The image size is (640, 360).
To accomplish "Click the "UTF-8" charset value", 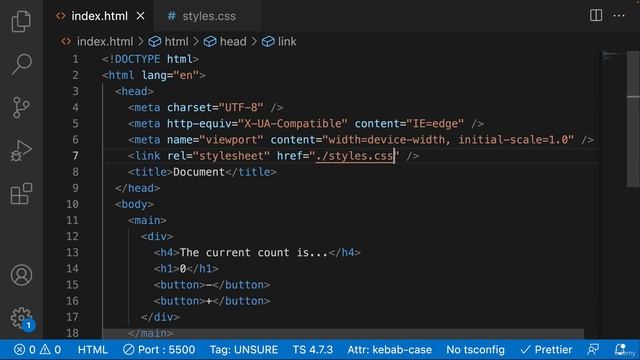I will [241, 108].
